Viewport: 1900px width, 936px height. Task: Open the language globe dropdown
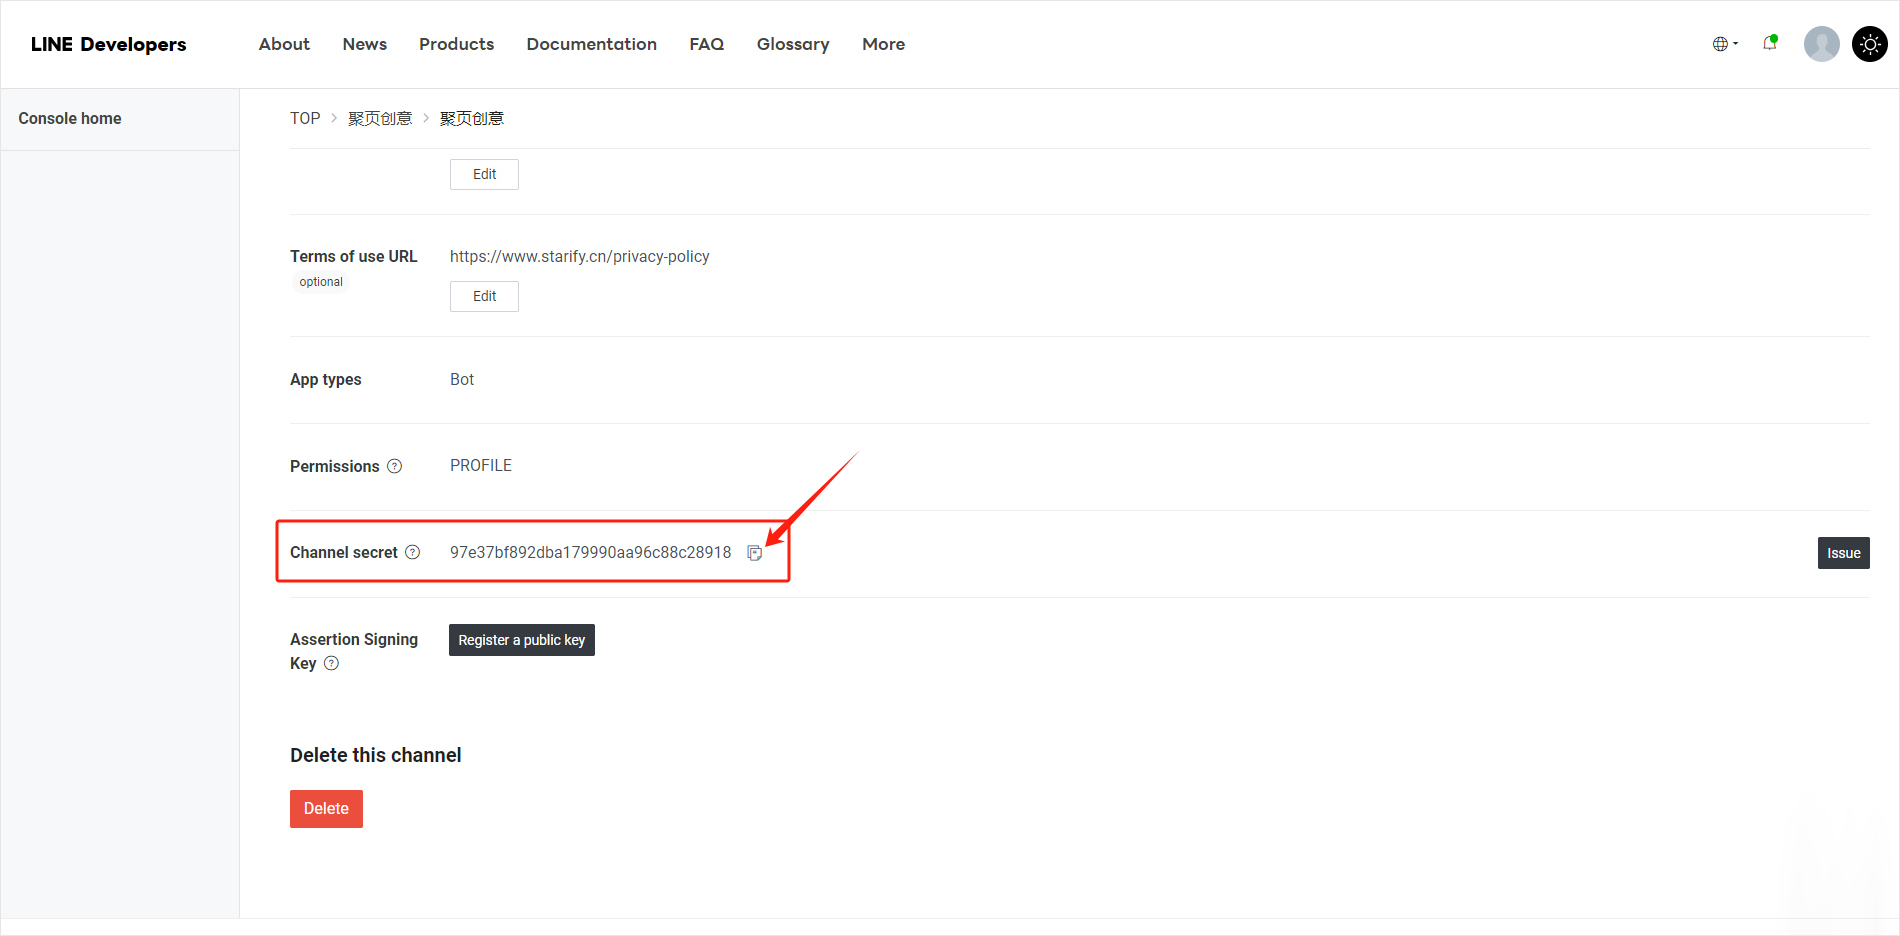1725,44
